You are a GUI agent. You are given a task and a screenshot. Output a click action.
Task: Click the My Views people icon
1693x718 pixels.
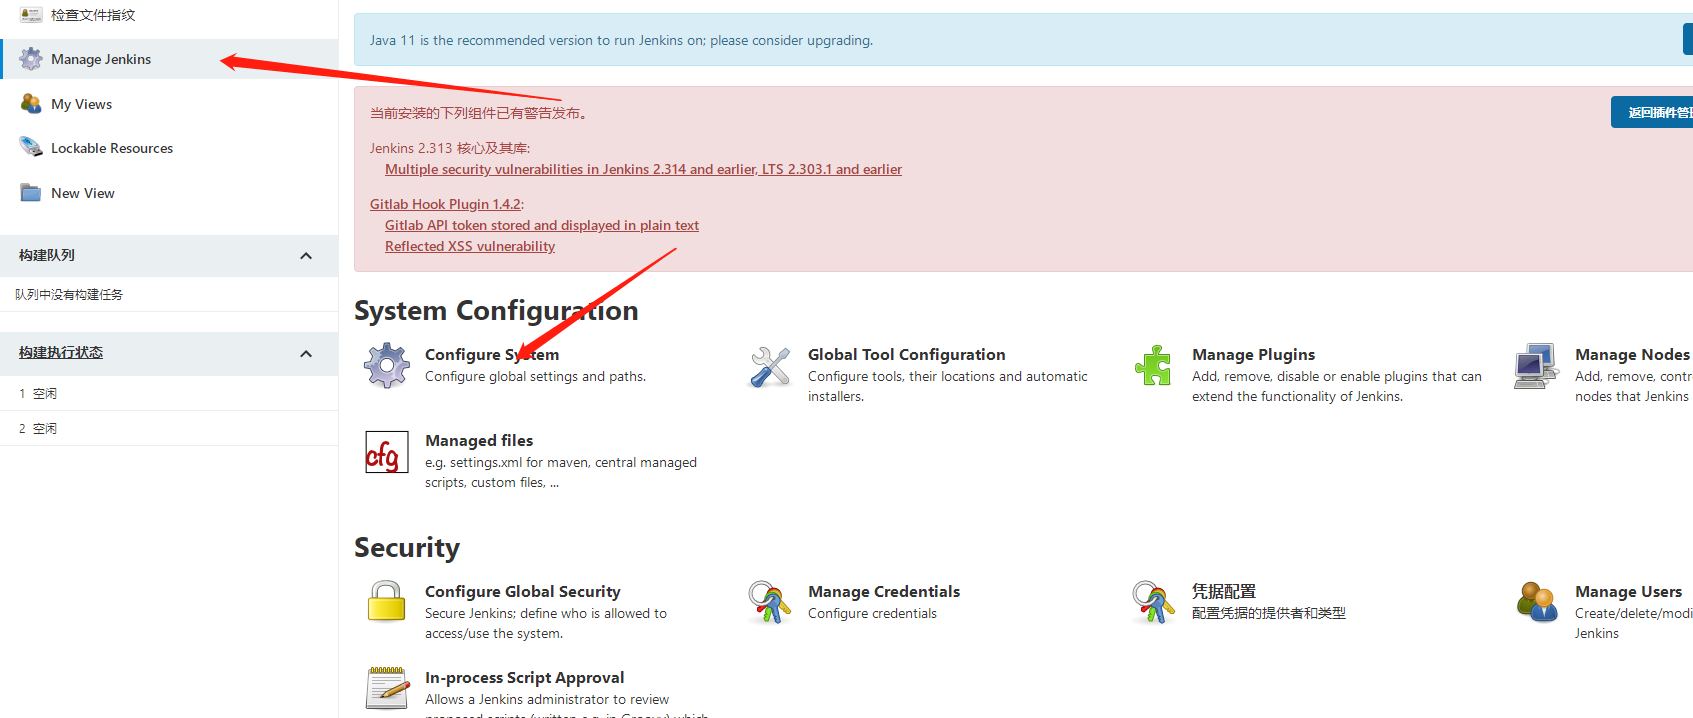pos(31,104)
